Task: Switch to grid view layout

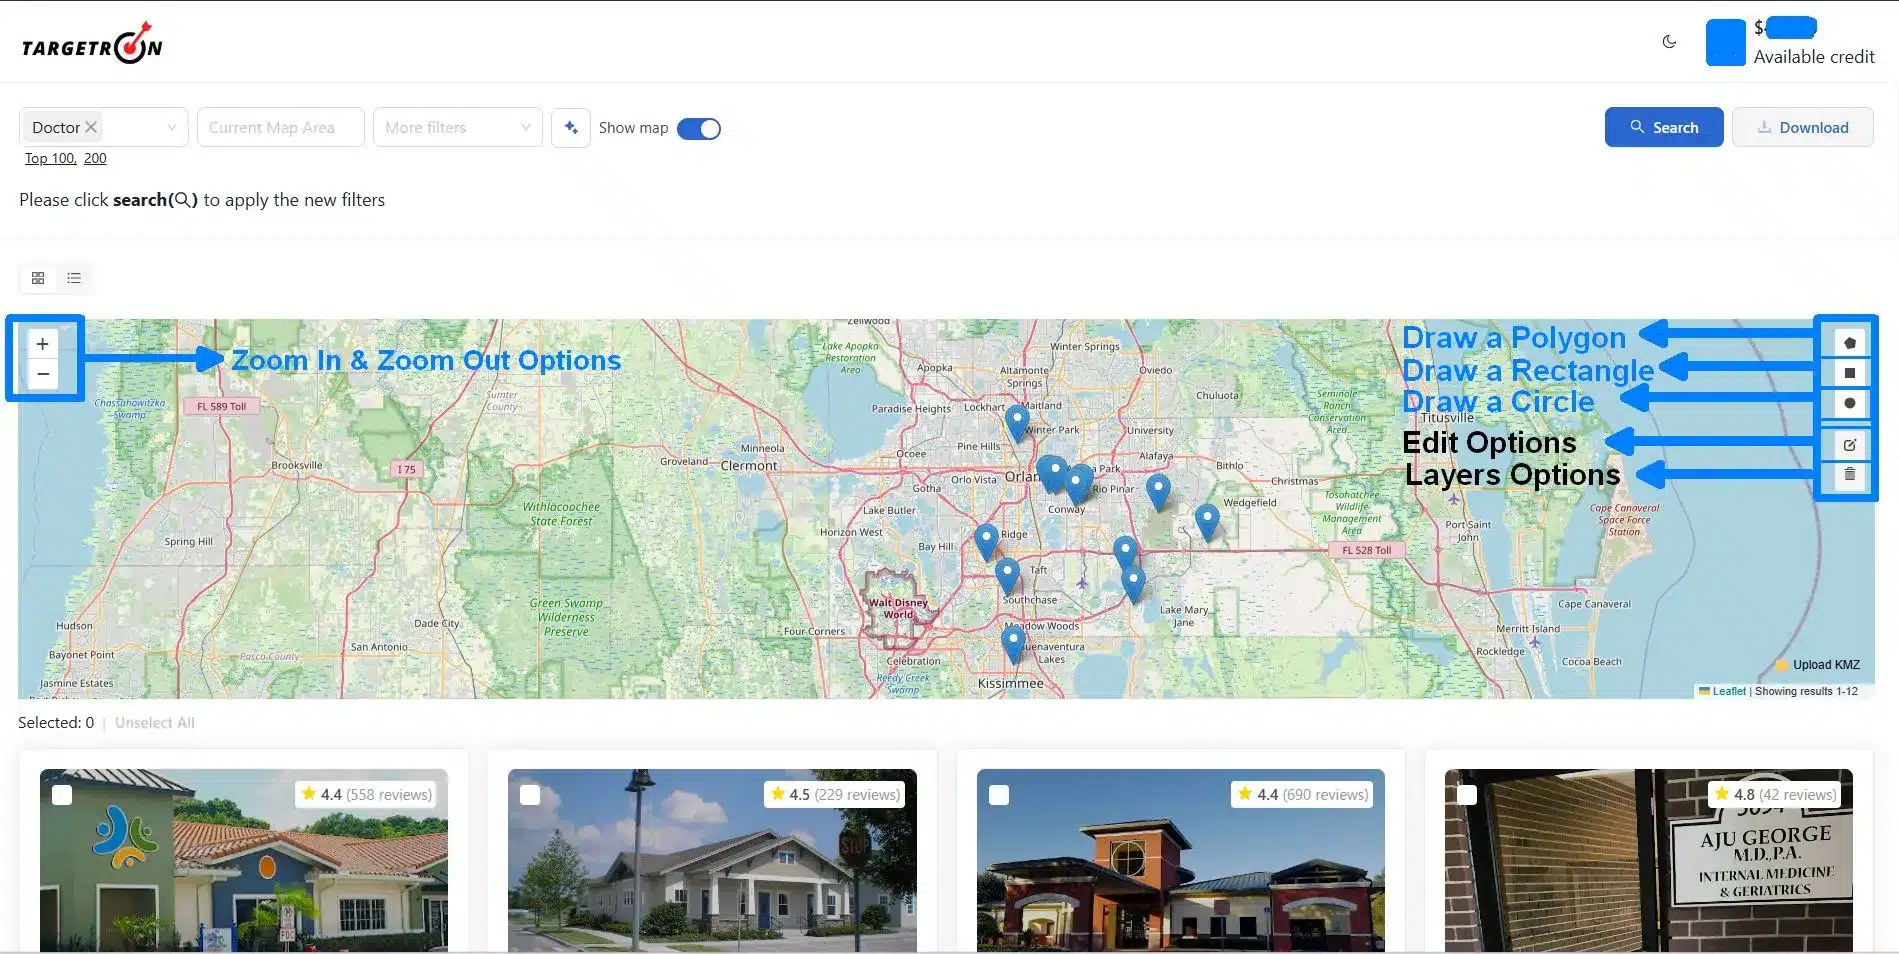Action: coord(38,278)
